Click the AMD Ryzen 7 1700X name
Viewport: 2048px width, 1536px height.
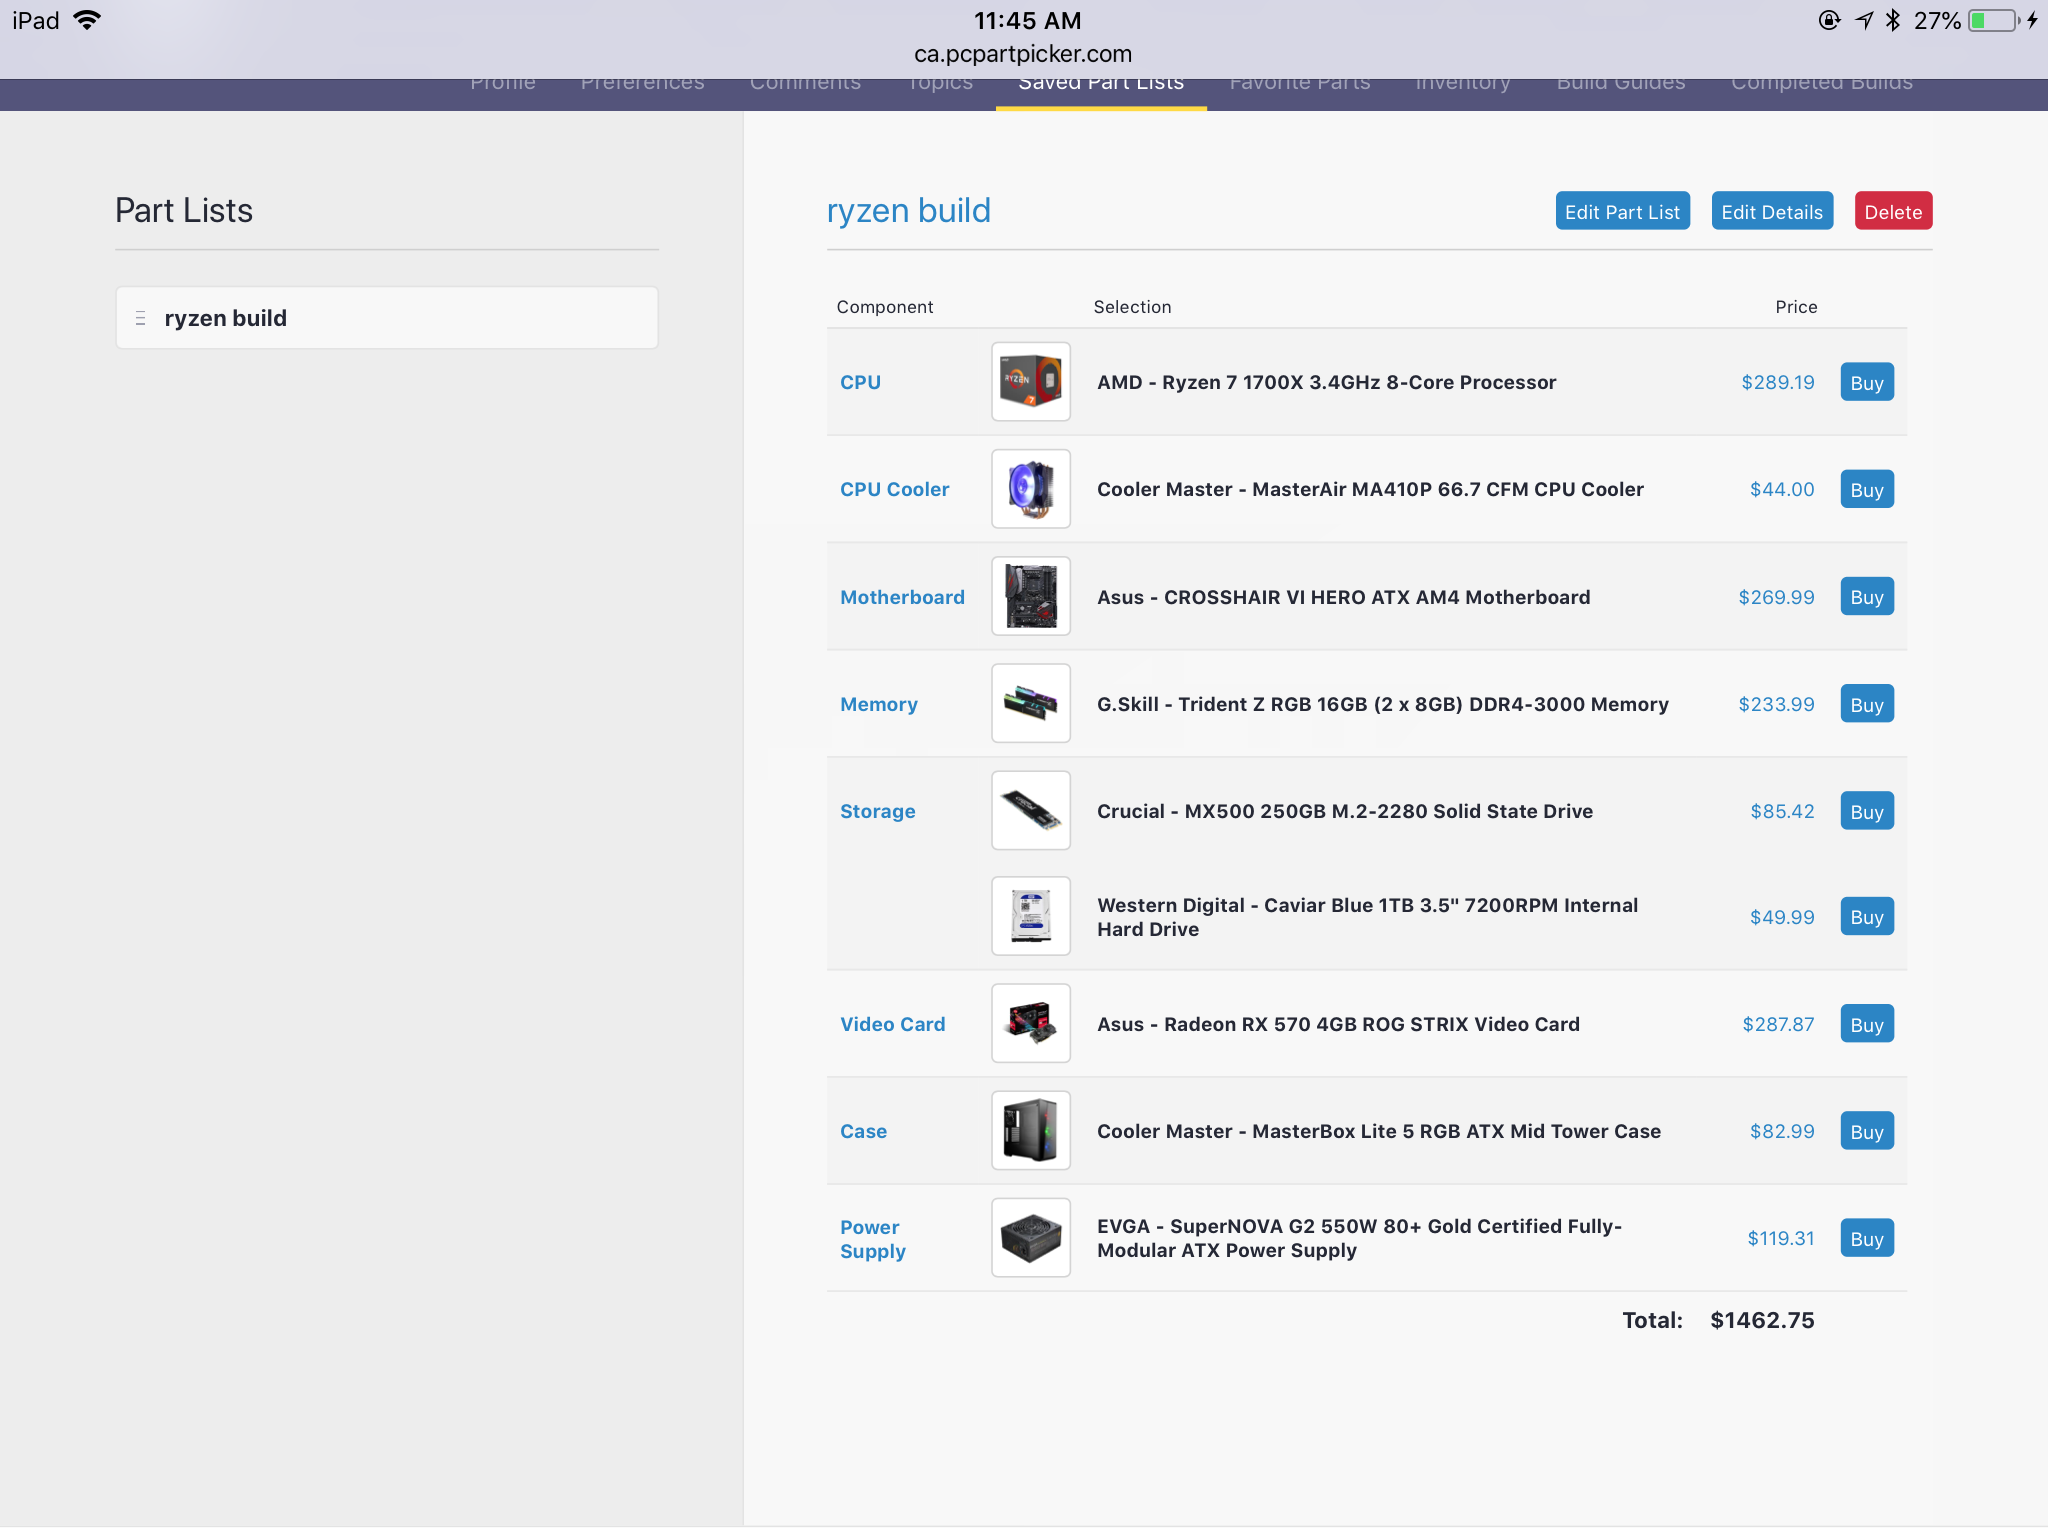point(1326,382)
